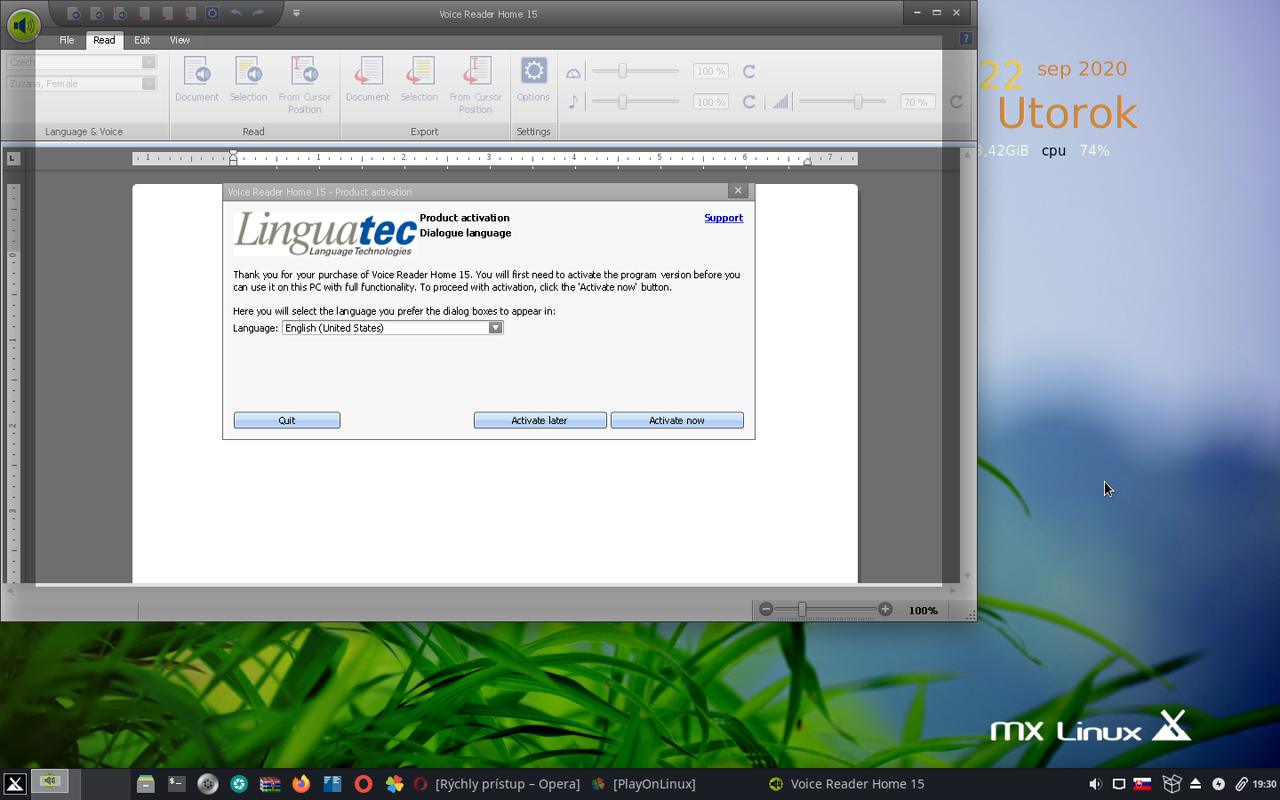Click Export From Cursor Position icon
This screenshot has height=800, width=1280.
[x=475, y=72]
